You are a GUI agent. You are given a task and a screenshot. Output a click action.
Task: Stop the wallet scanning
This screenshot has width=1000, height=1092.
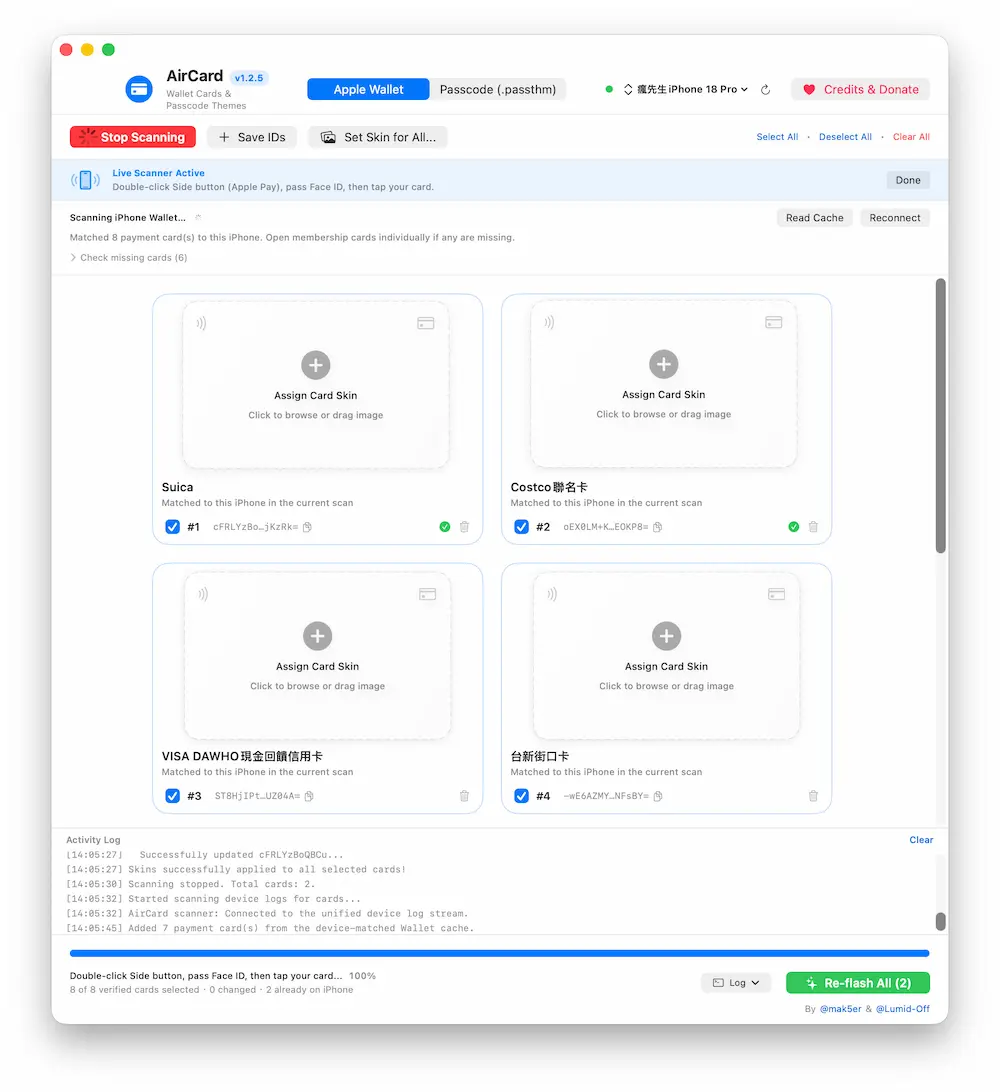132,137
